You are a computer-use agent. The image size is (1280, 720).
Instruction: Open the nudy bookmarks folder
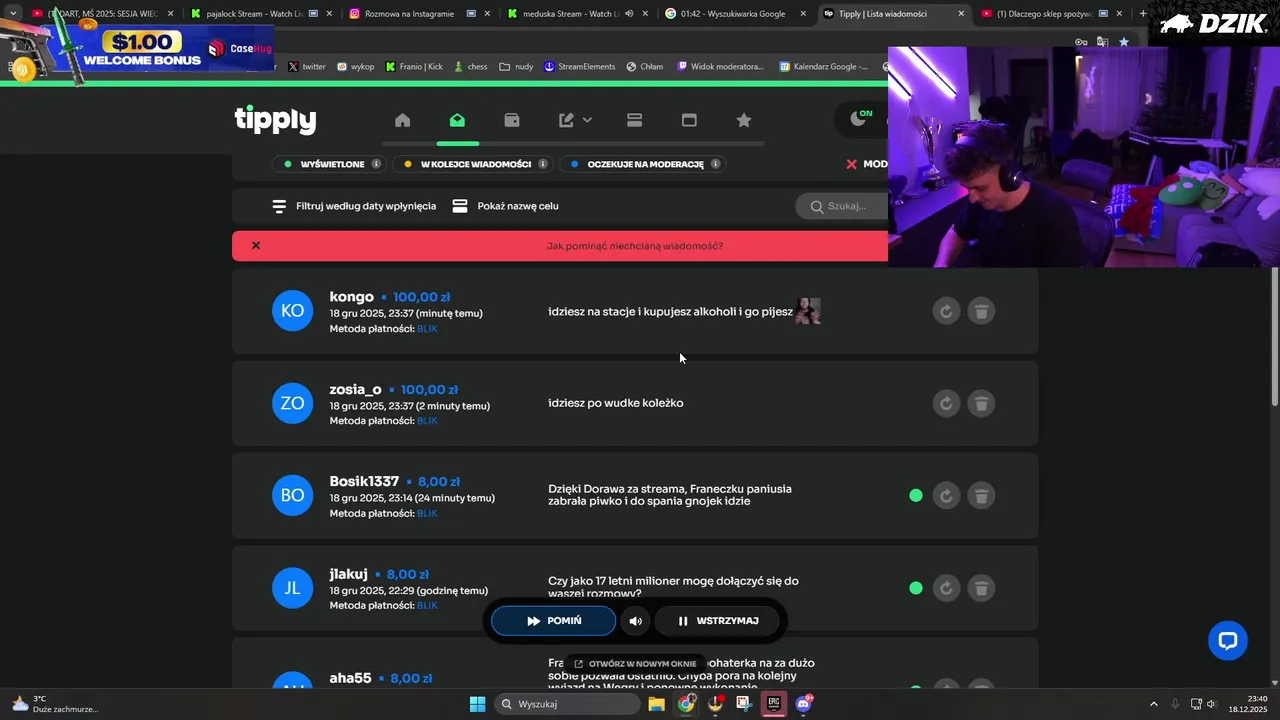(x=516, y=67)
